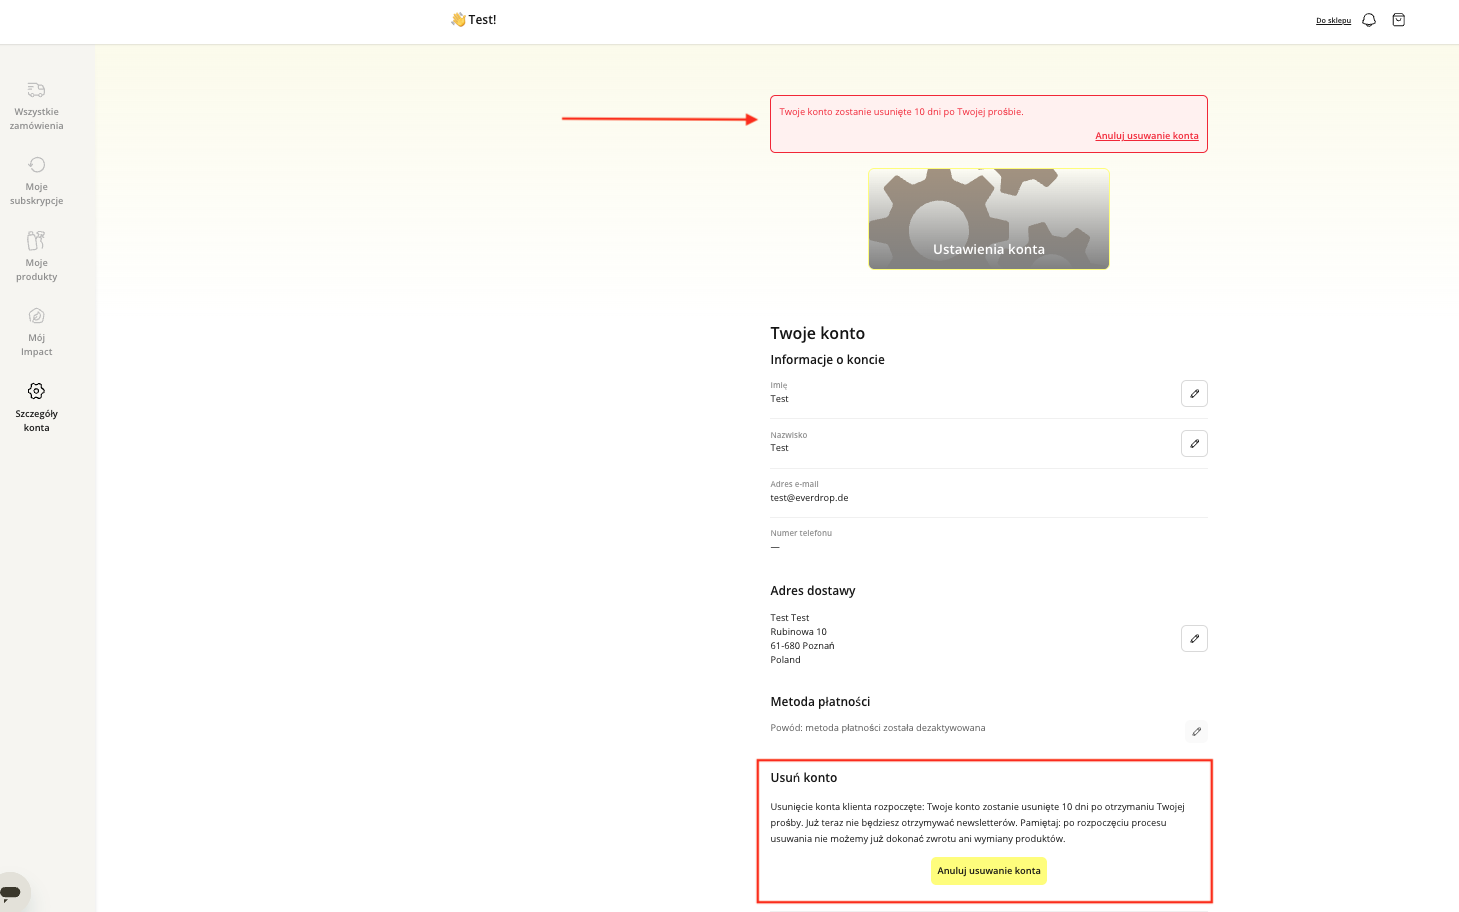
Task: Click the Metoda płatności heading
Action: coord(820,702)
